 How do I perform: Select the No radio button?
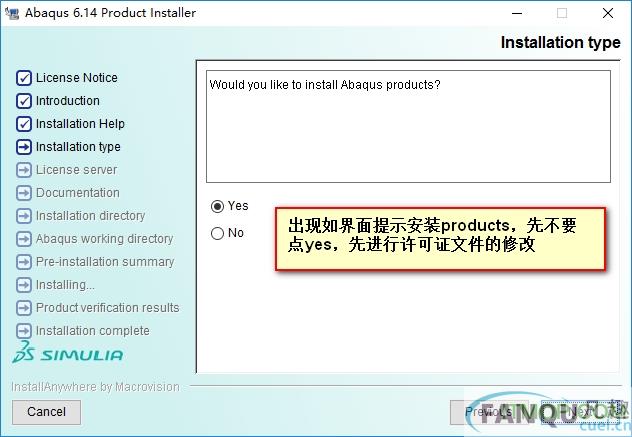pyautogui.click(x=217, y=233)
